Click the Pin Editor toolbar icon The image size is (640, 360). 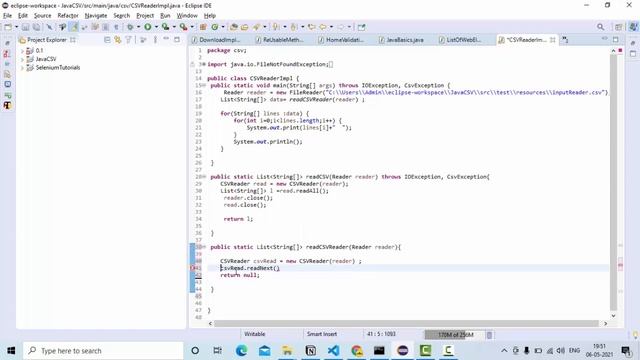(361, 27)
